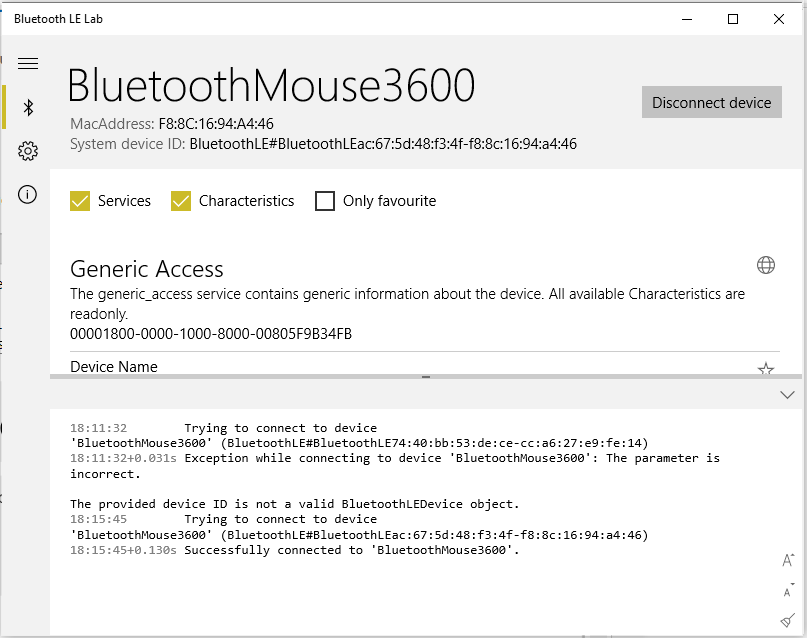Click the BluetoothMouse3600 device title
The width and height of the screenshot is (807, 638).
(271, 85)
